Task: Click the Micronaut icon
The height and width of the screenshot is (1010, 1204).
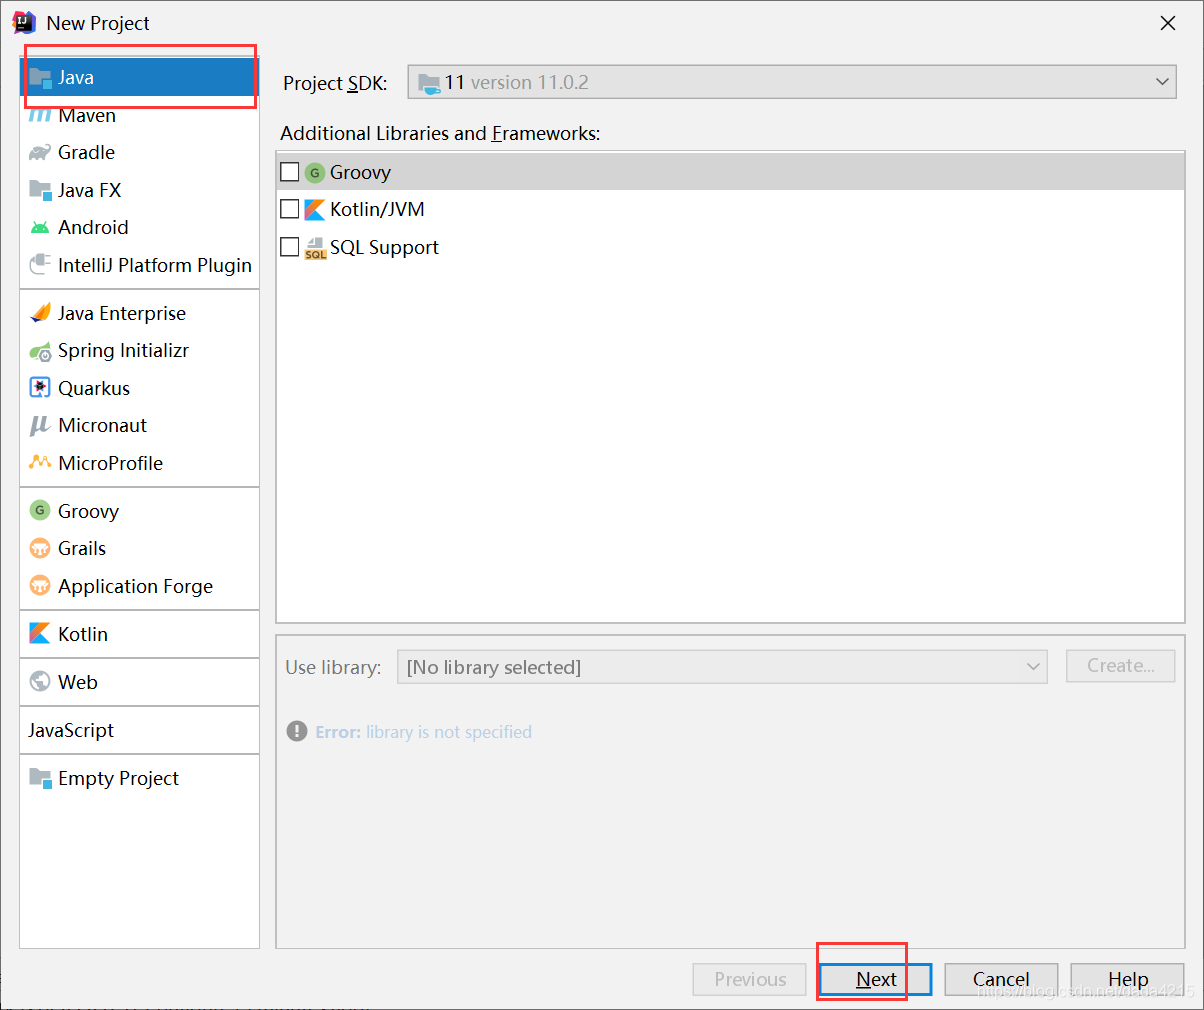Action: tap(40, 425)
